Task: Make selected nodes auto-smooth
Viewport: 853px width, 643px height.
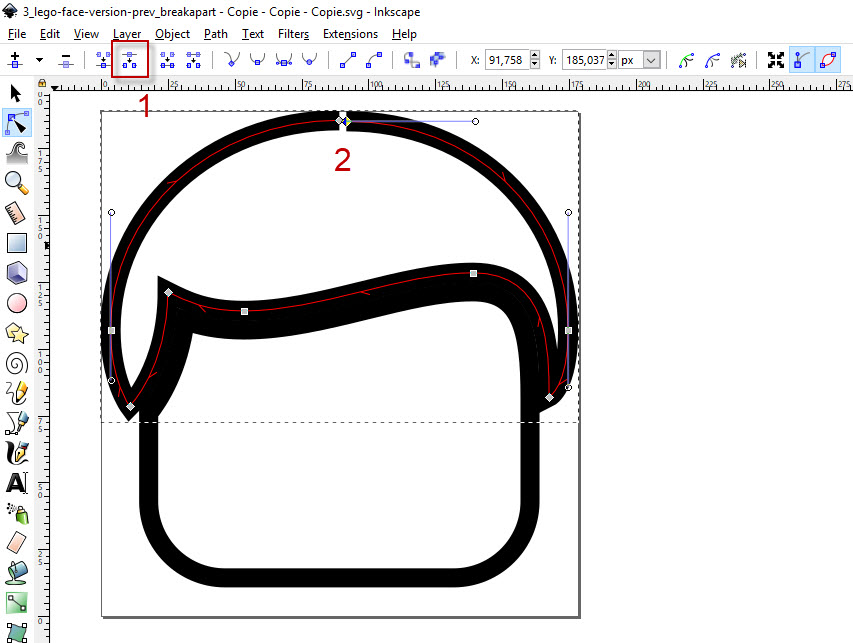Action: [x=310, y=60]
